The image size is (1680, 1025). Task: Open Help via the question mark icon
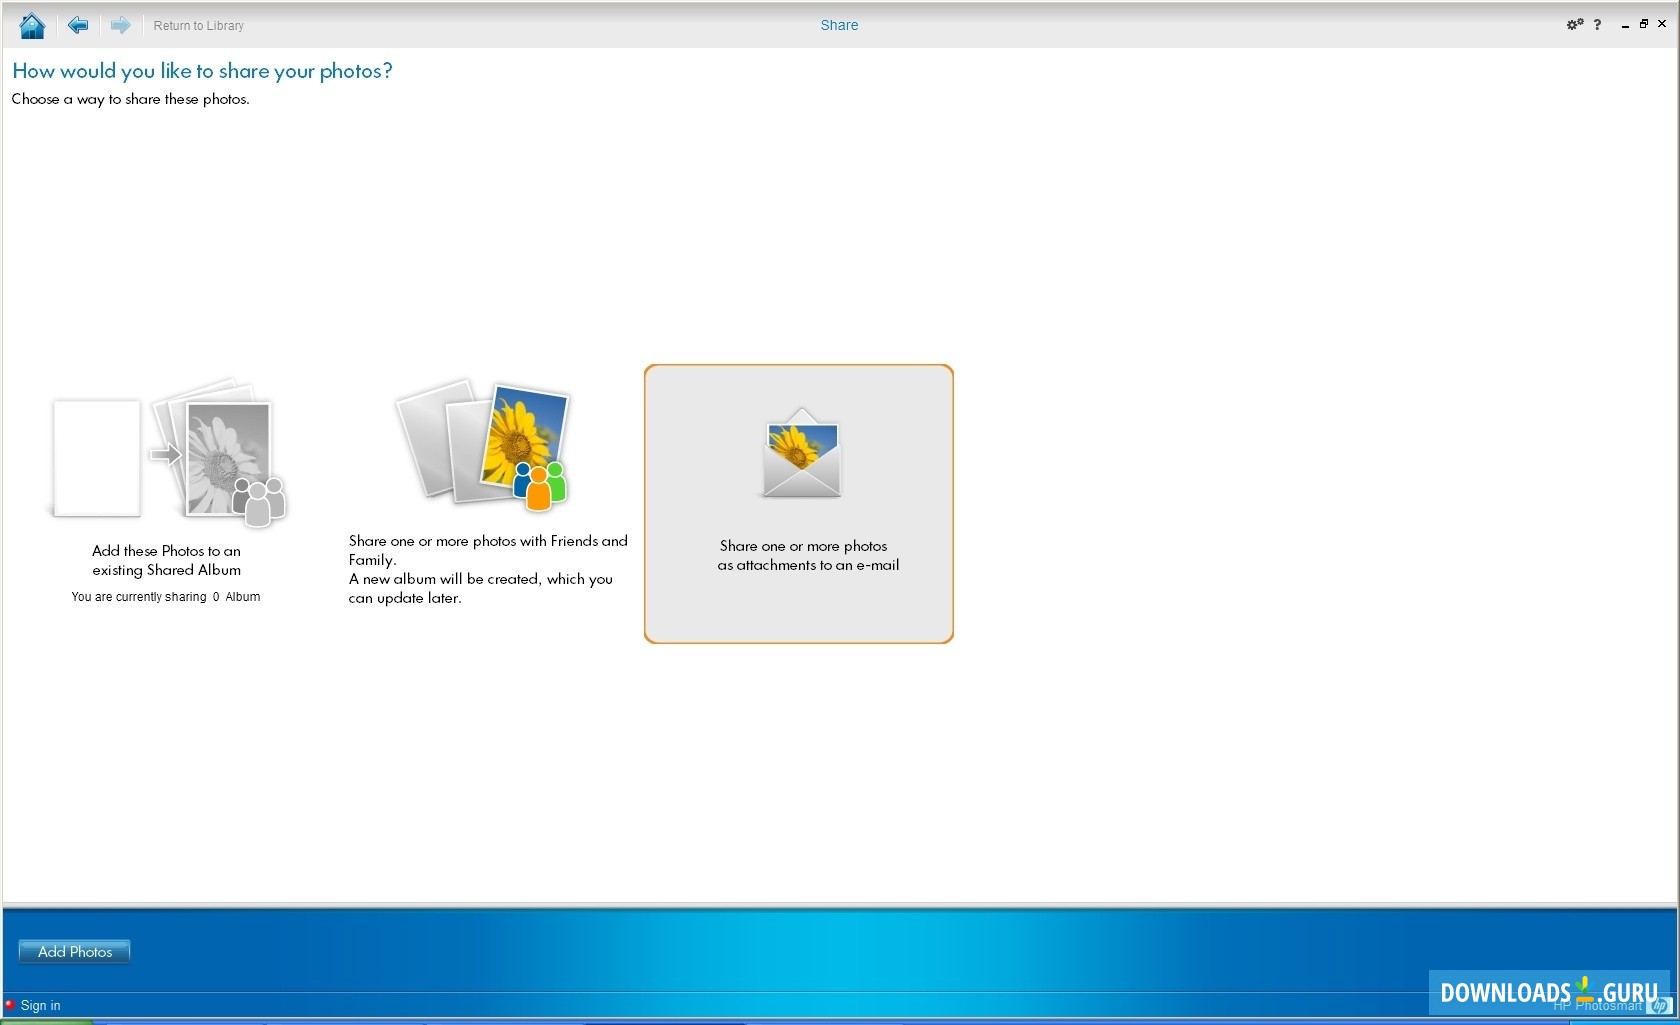[1597, 25]
